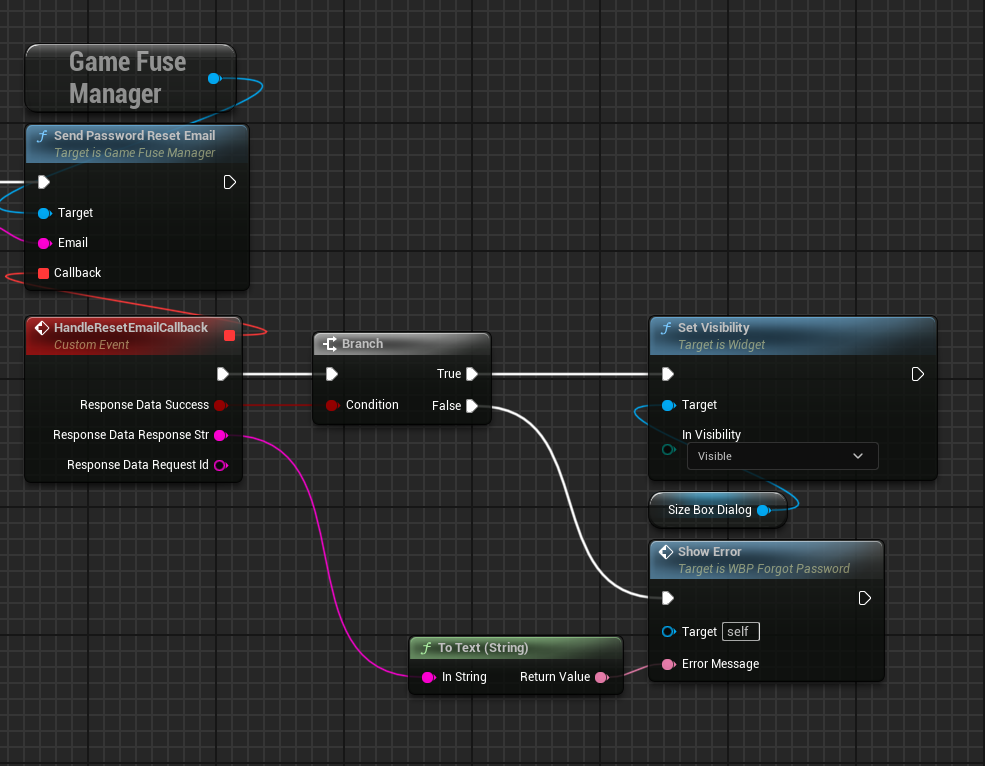Image resolution: width=985 pixels, height=766 pixels.
Task: Click the 'In Visibility' label text
Action: coord(711,435)
